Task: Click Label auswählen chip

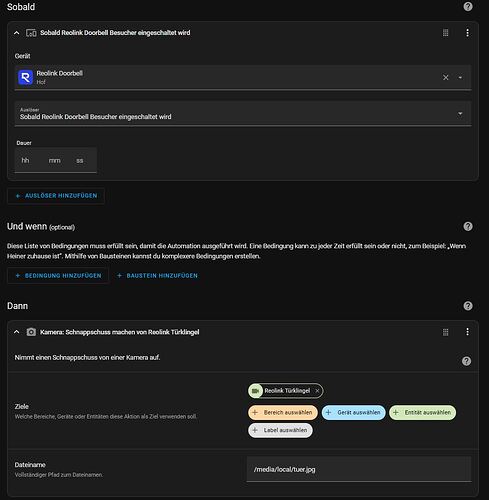Action: [x=280, y=430]
